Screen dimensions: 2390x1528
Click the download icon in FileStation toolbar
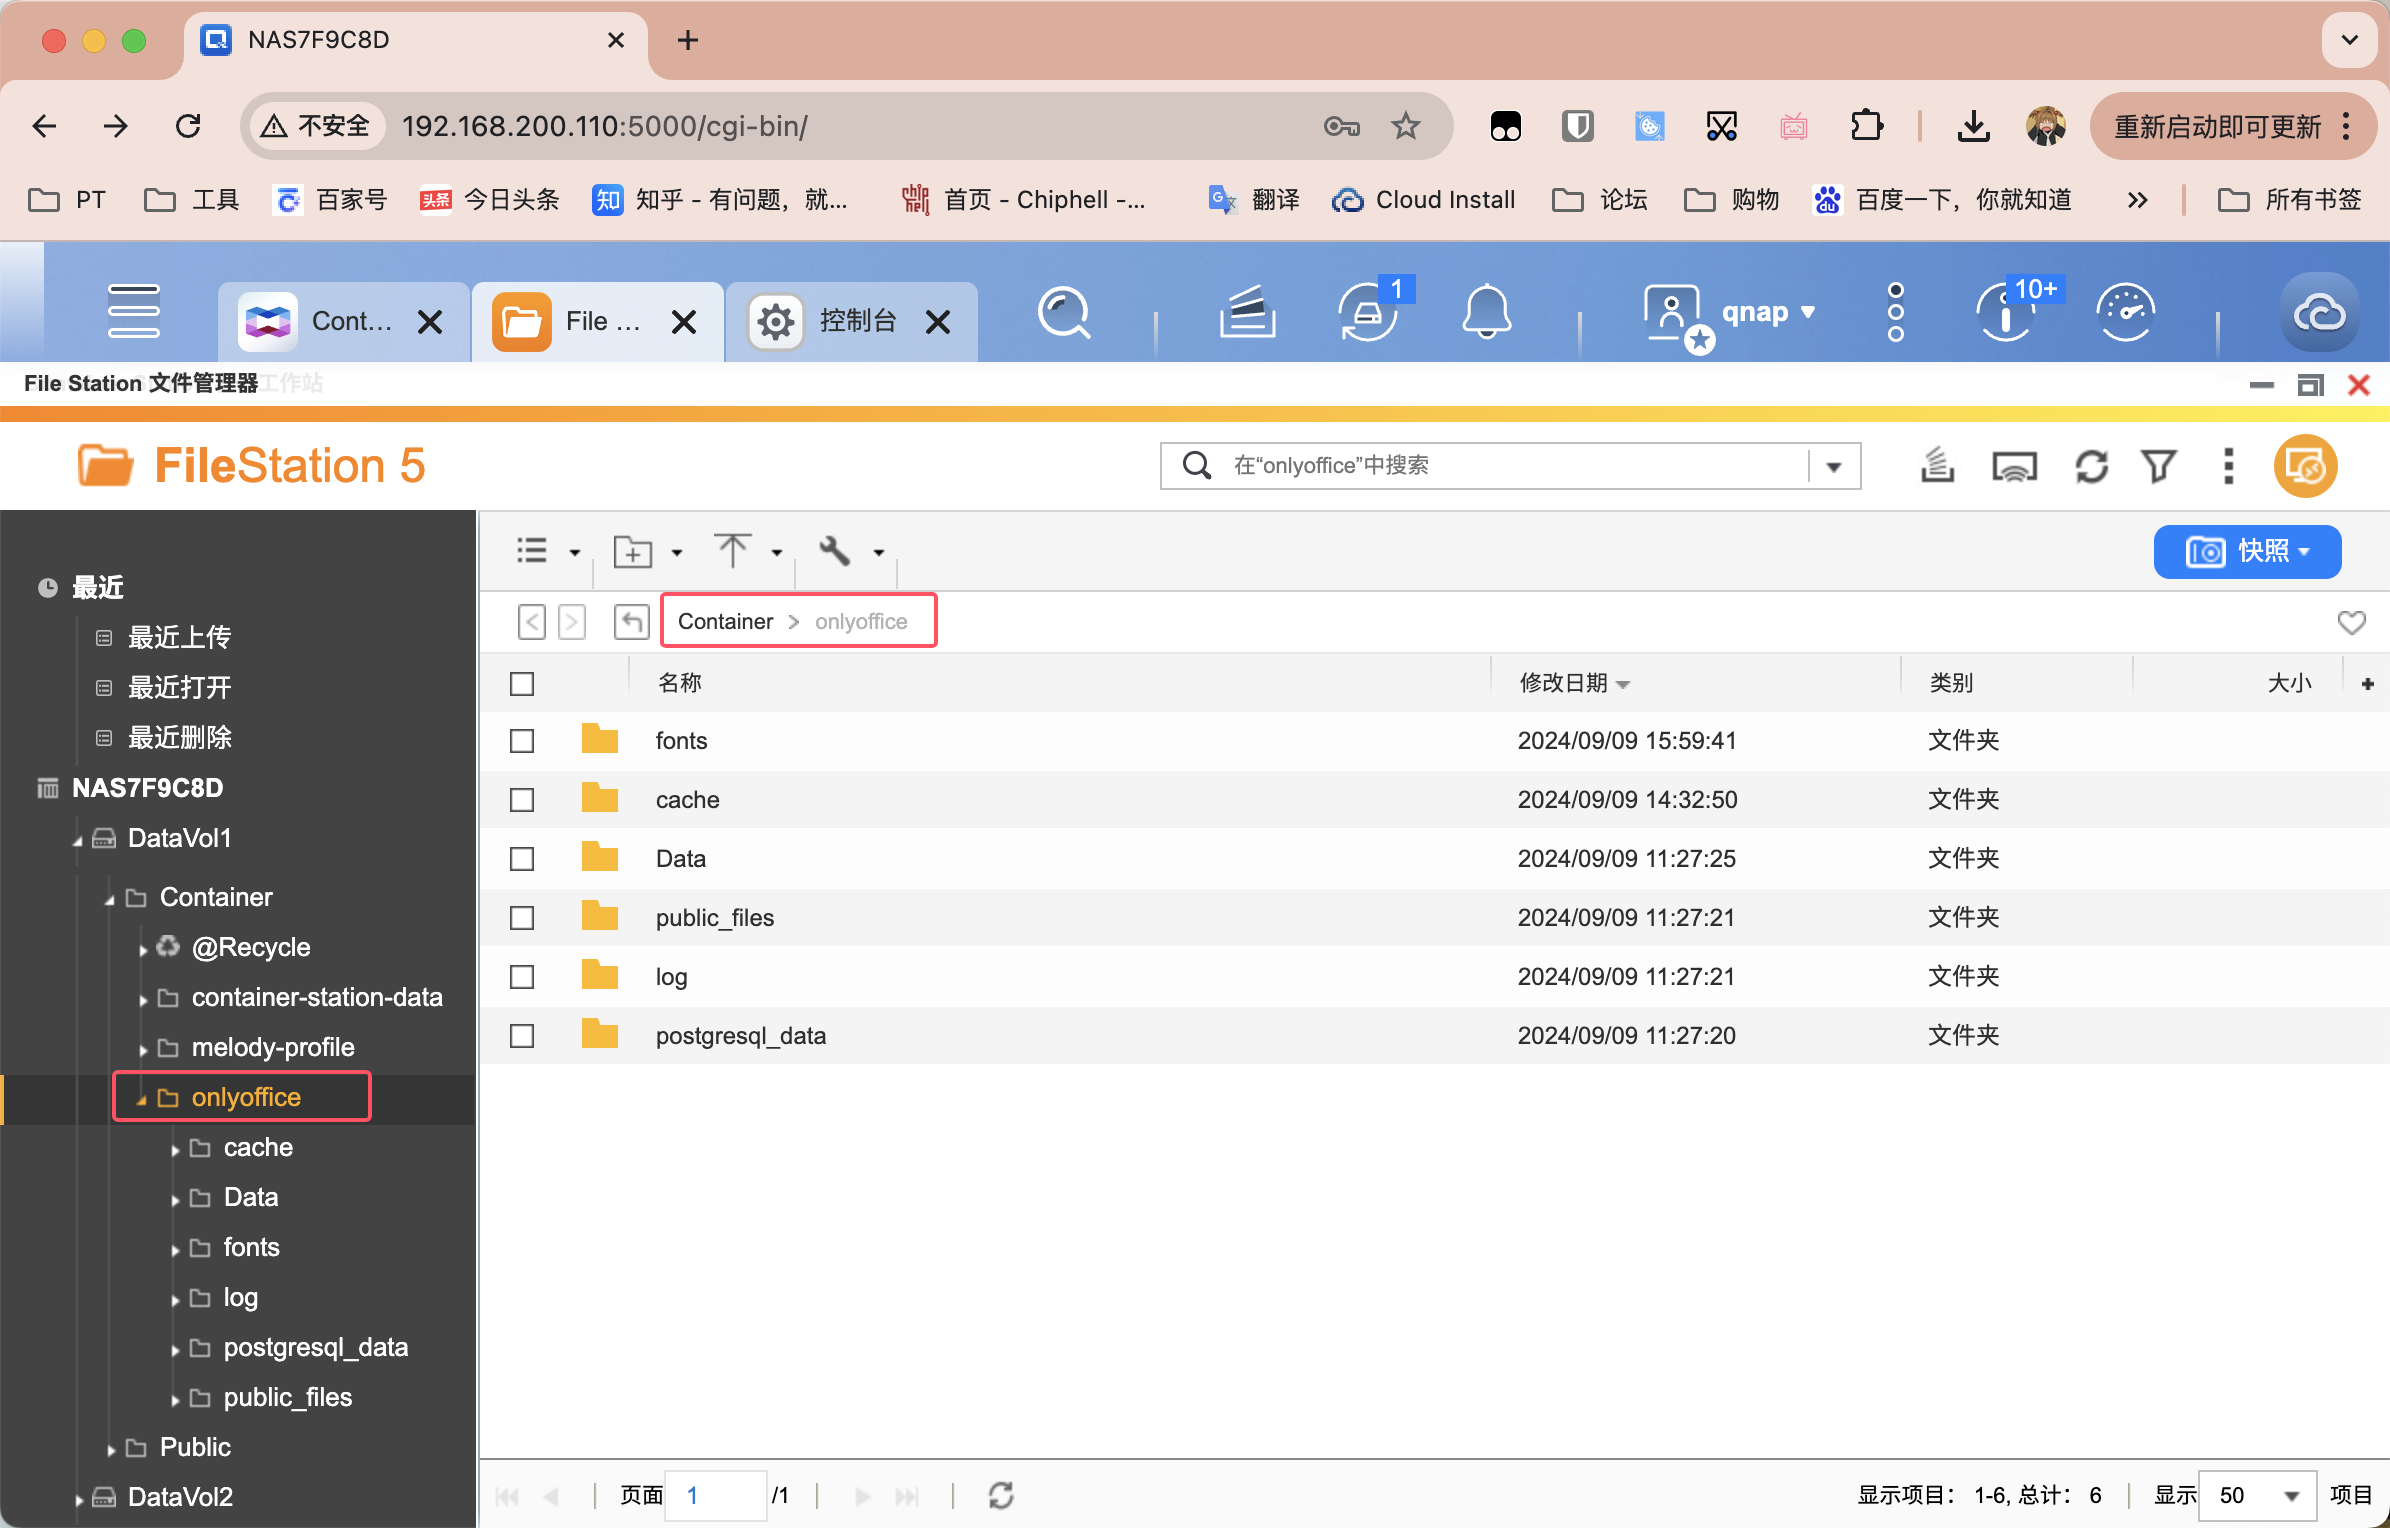coord(1939,465)
